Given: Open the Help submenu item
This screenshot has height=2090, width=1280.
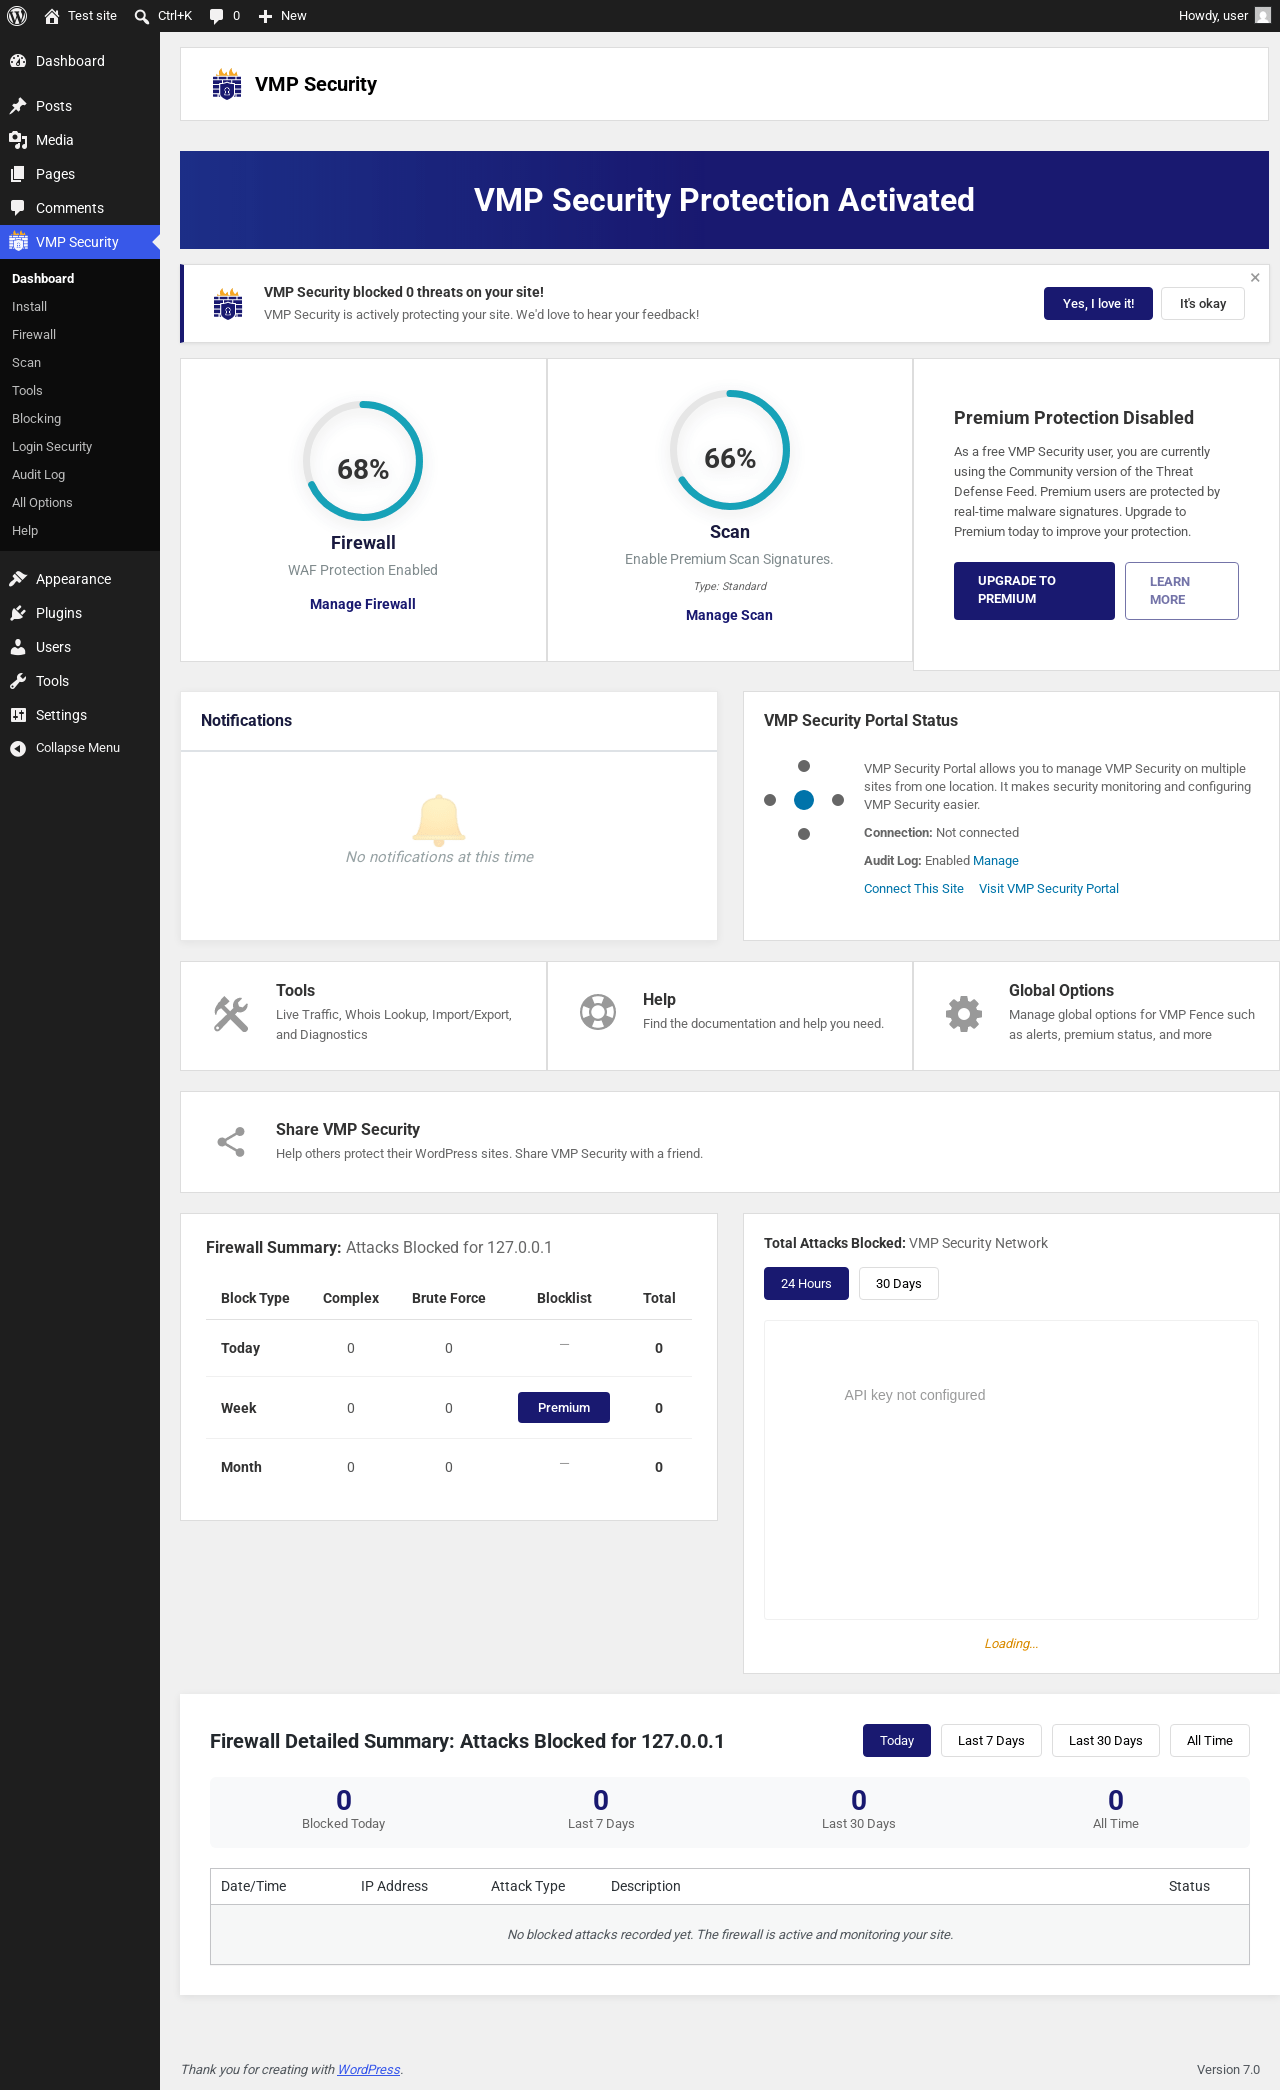Looking at the screenshot, I should pyautogui.click(x=25, y=531).
